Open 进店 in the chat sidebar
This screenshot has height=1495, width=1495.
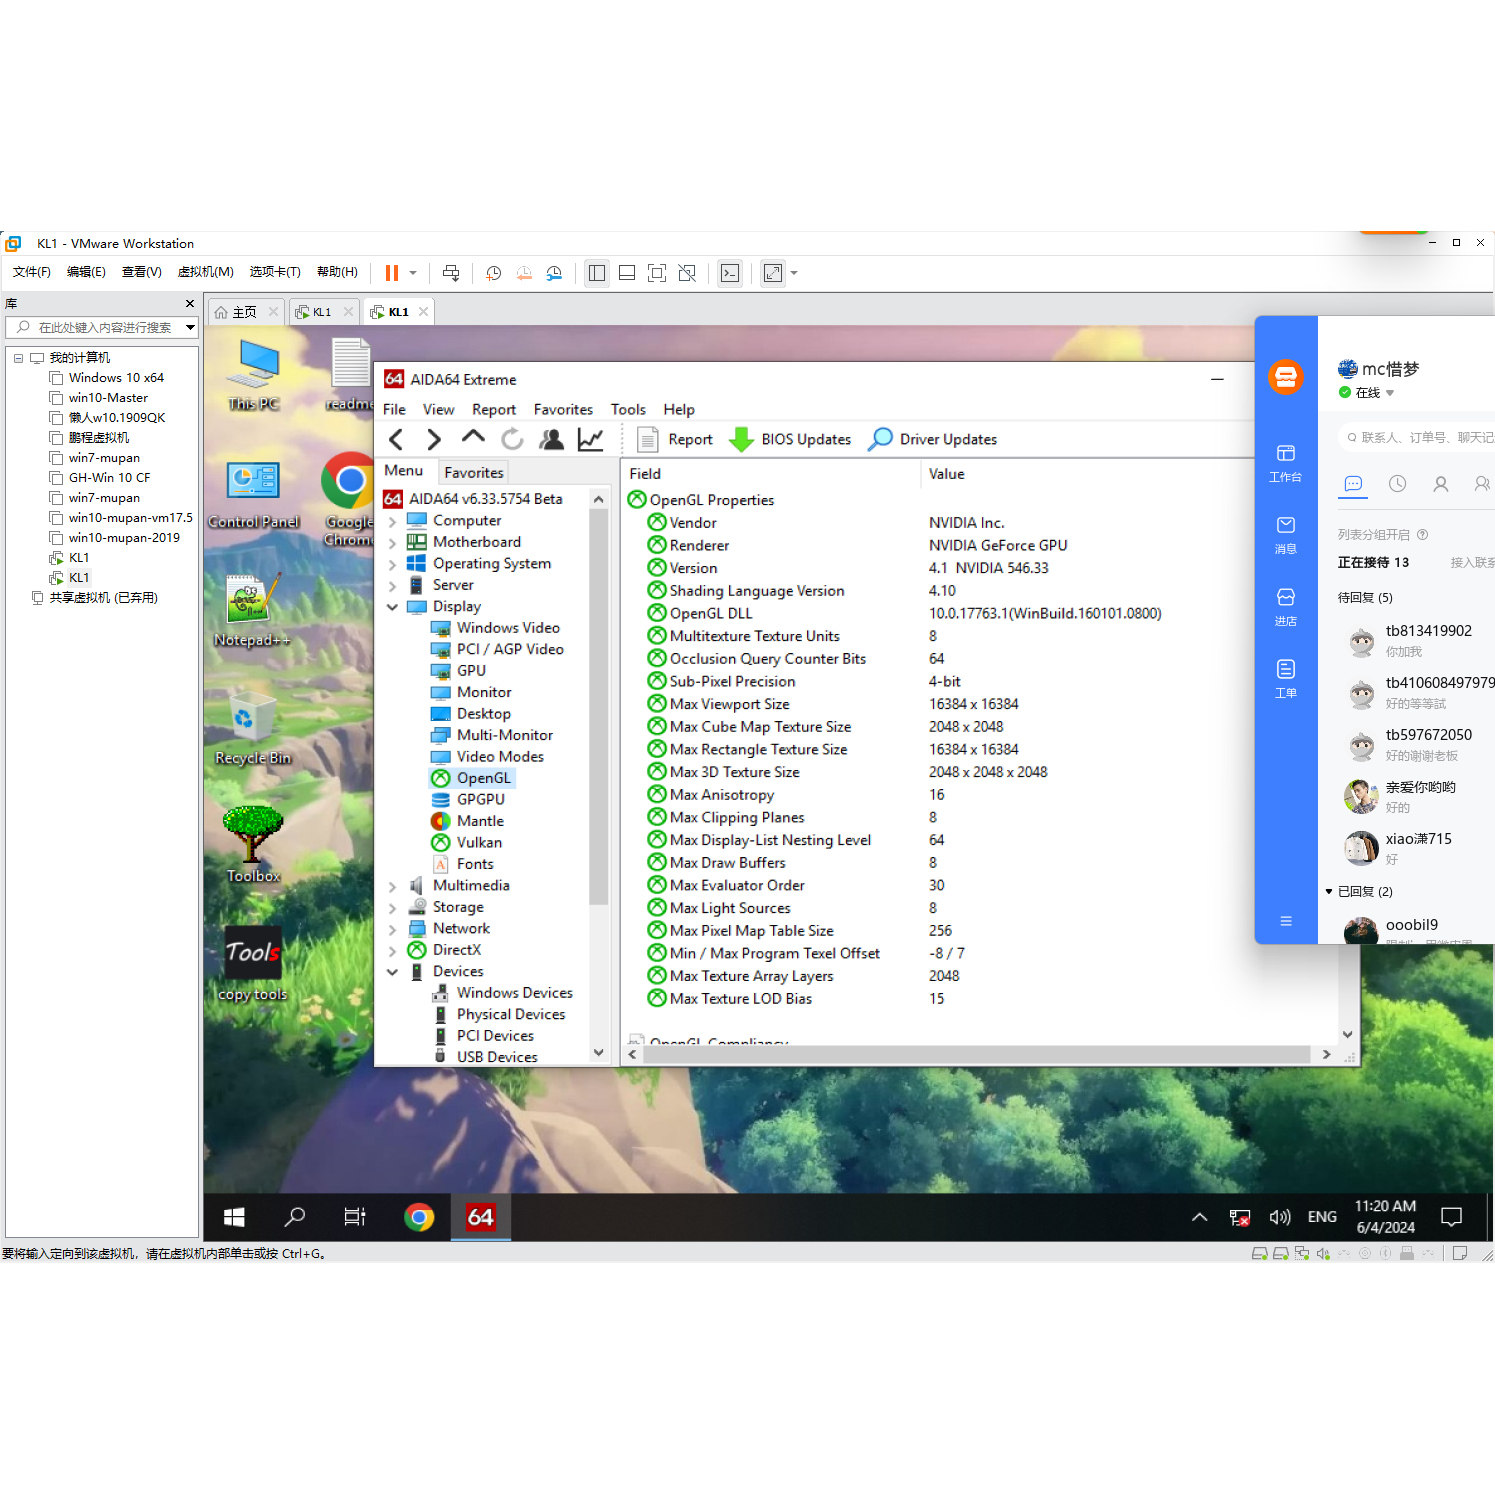1286,608
